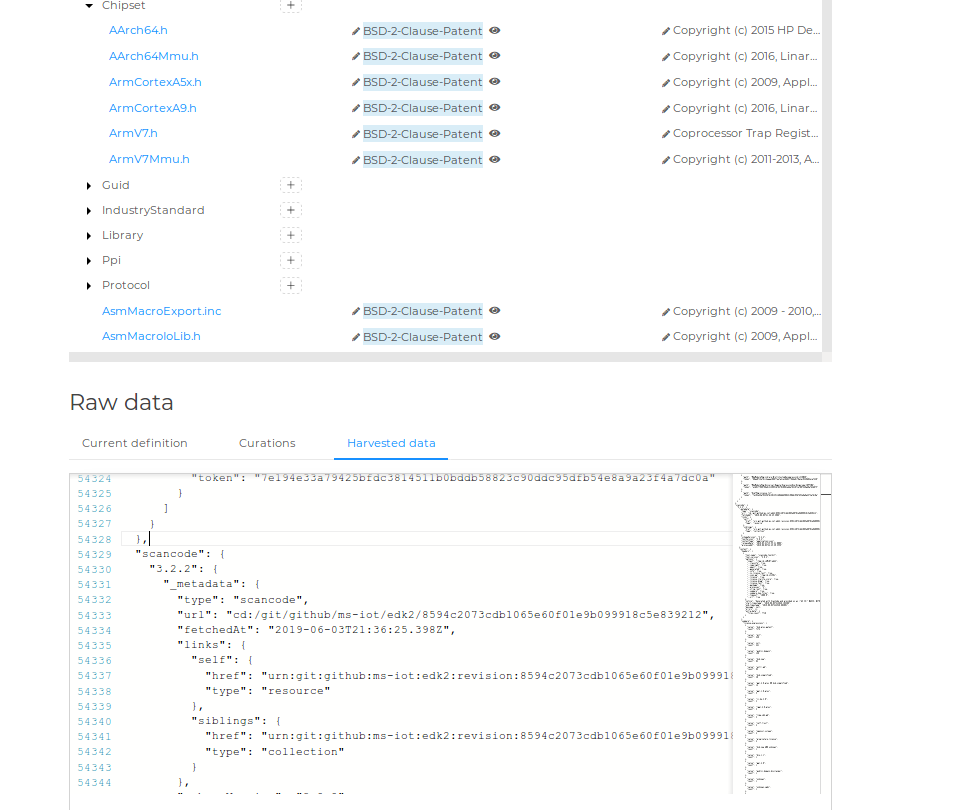
Task: Edit the copyright for AArch64Mmu.h
Action: coord(665,56)
